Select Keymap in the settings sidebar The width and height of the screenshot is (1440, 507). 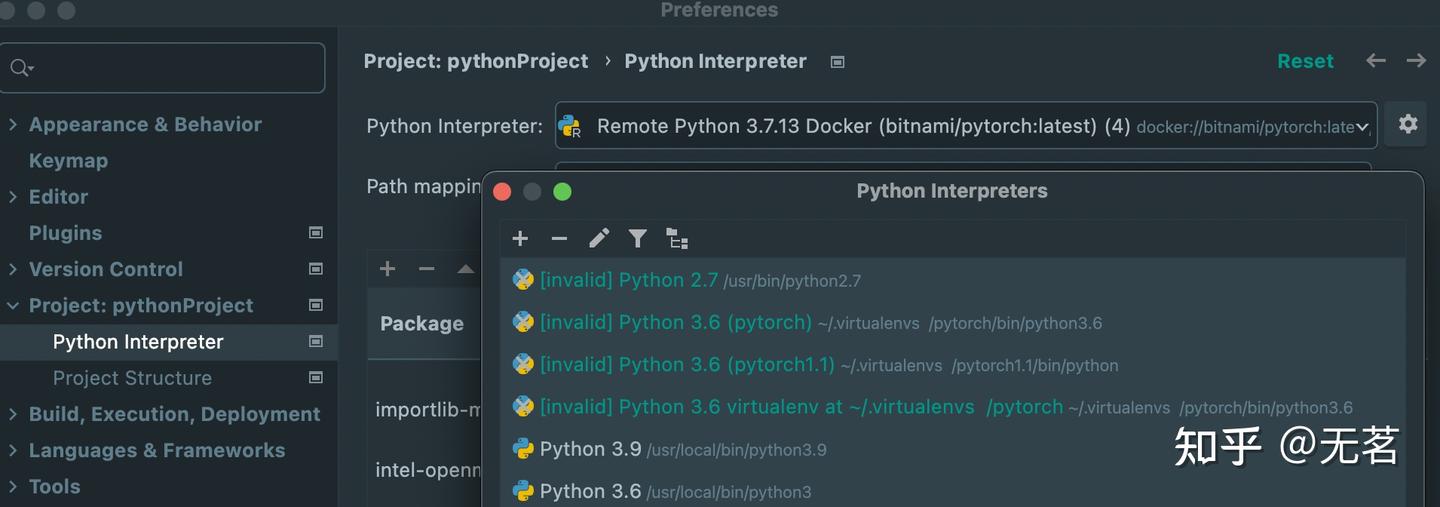(x=68, y=161)
